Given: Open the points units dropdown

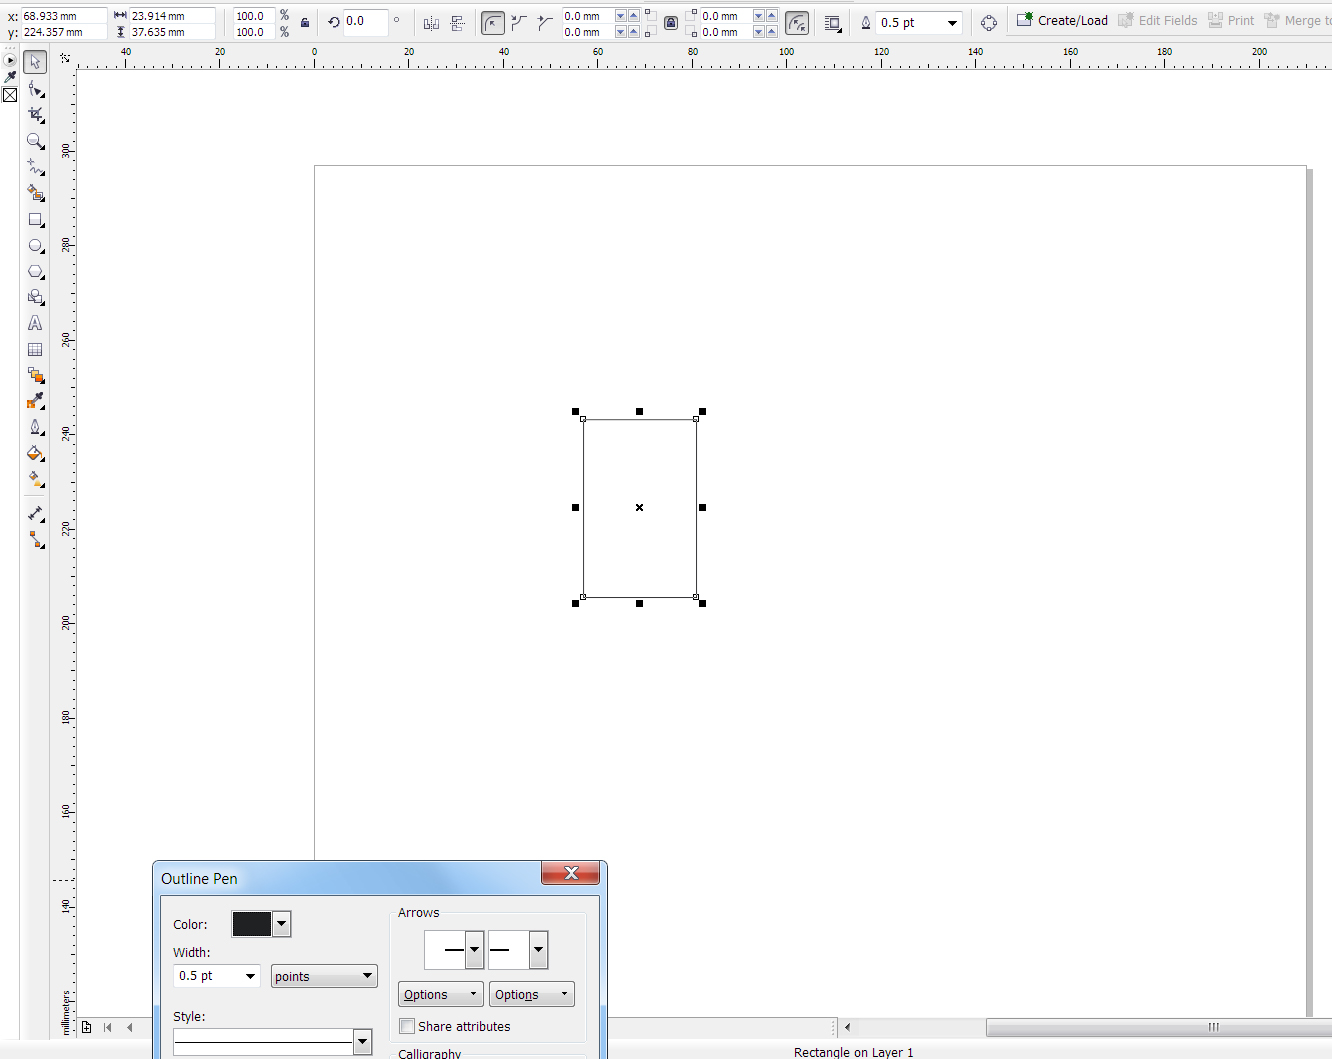Looking at the screenshot, I should point(324,976).
